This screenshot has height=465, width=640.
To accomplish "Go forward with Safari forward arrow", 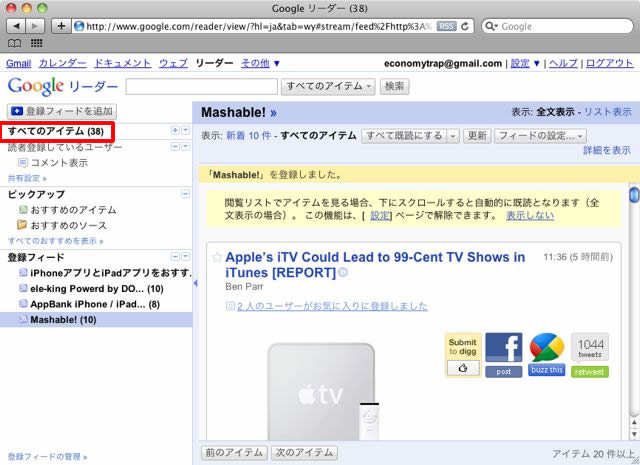I will pyautogui.click(x=35, y=26).
